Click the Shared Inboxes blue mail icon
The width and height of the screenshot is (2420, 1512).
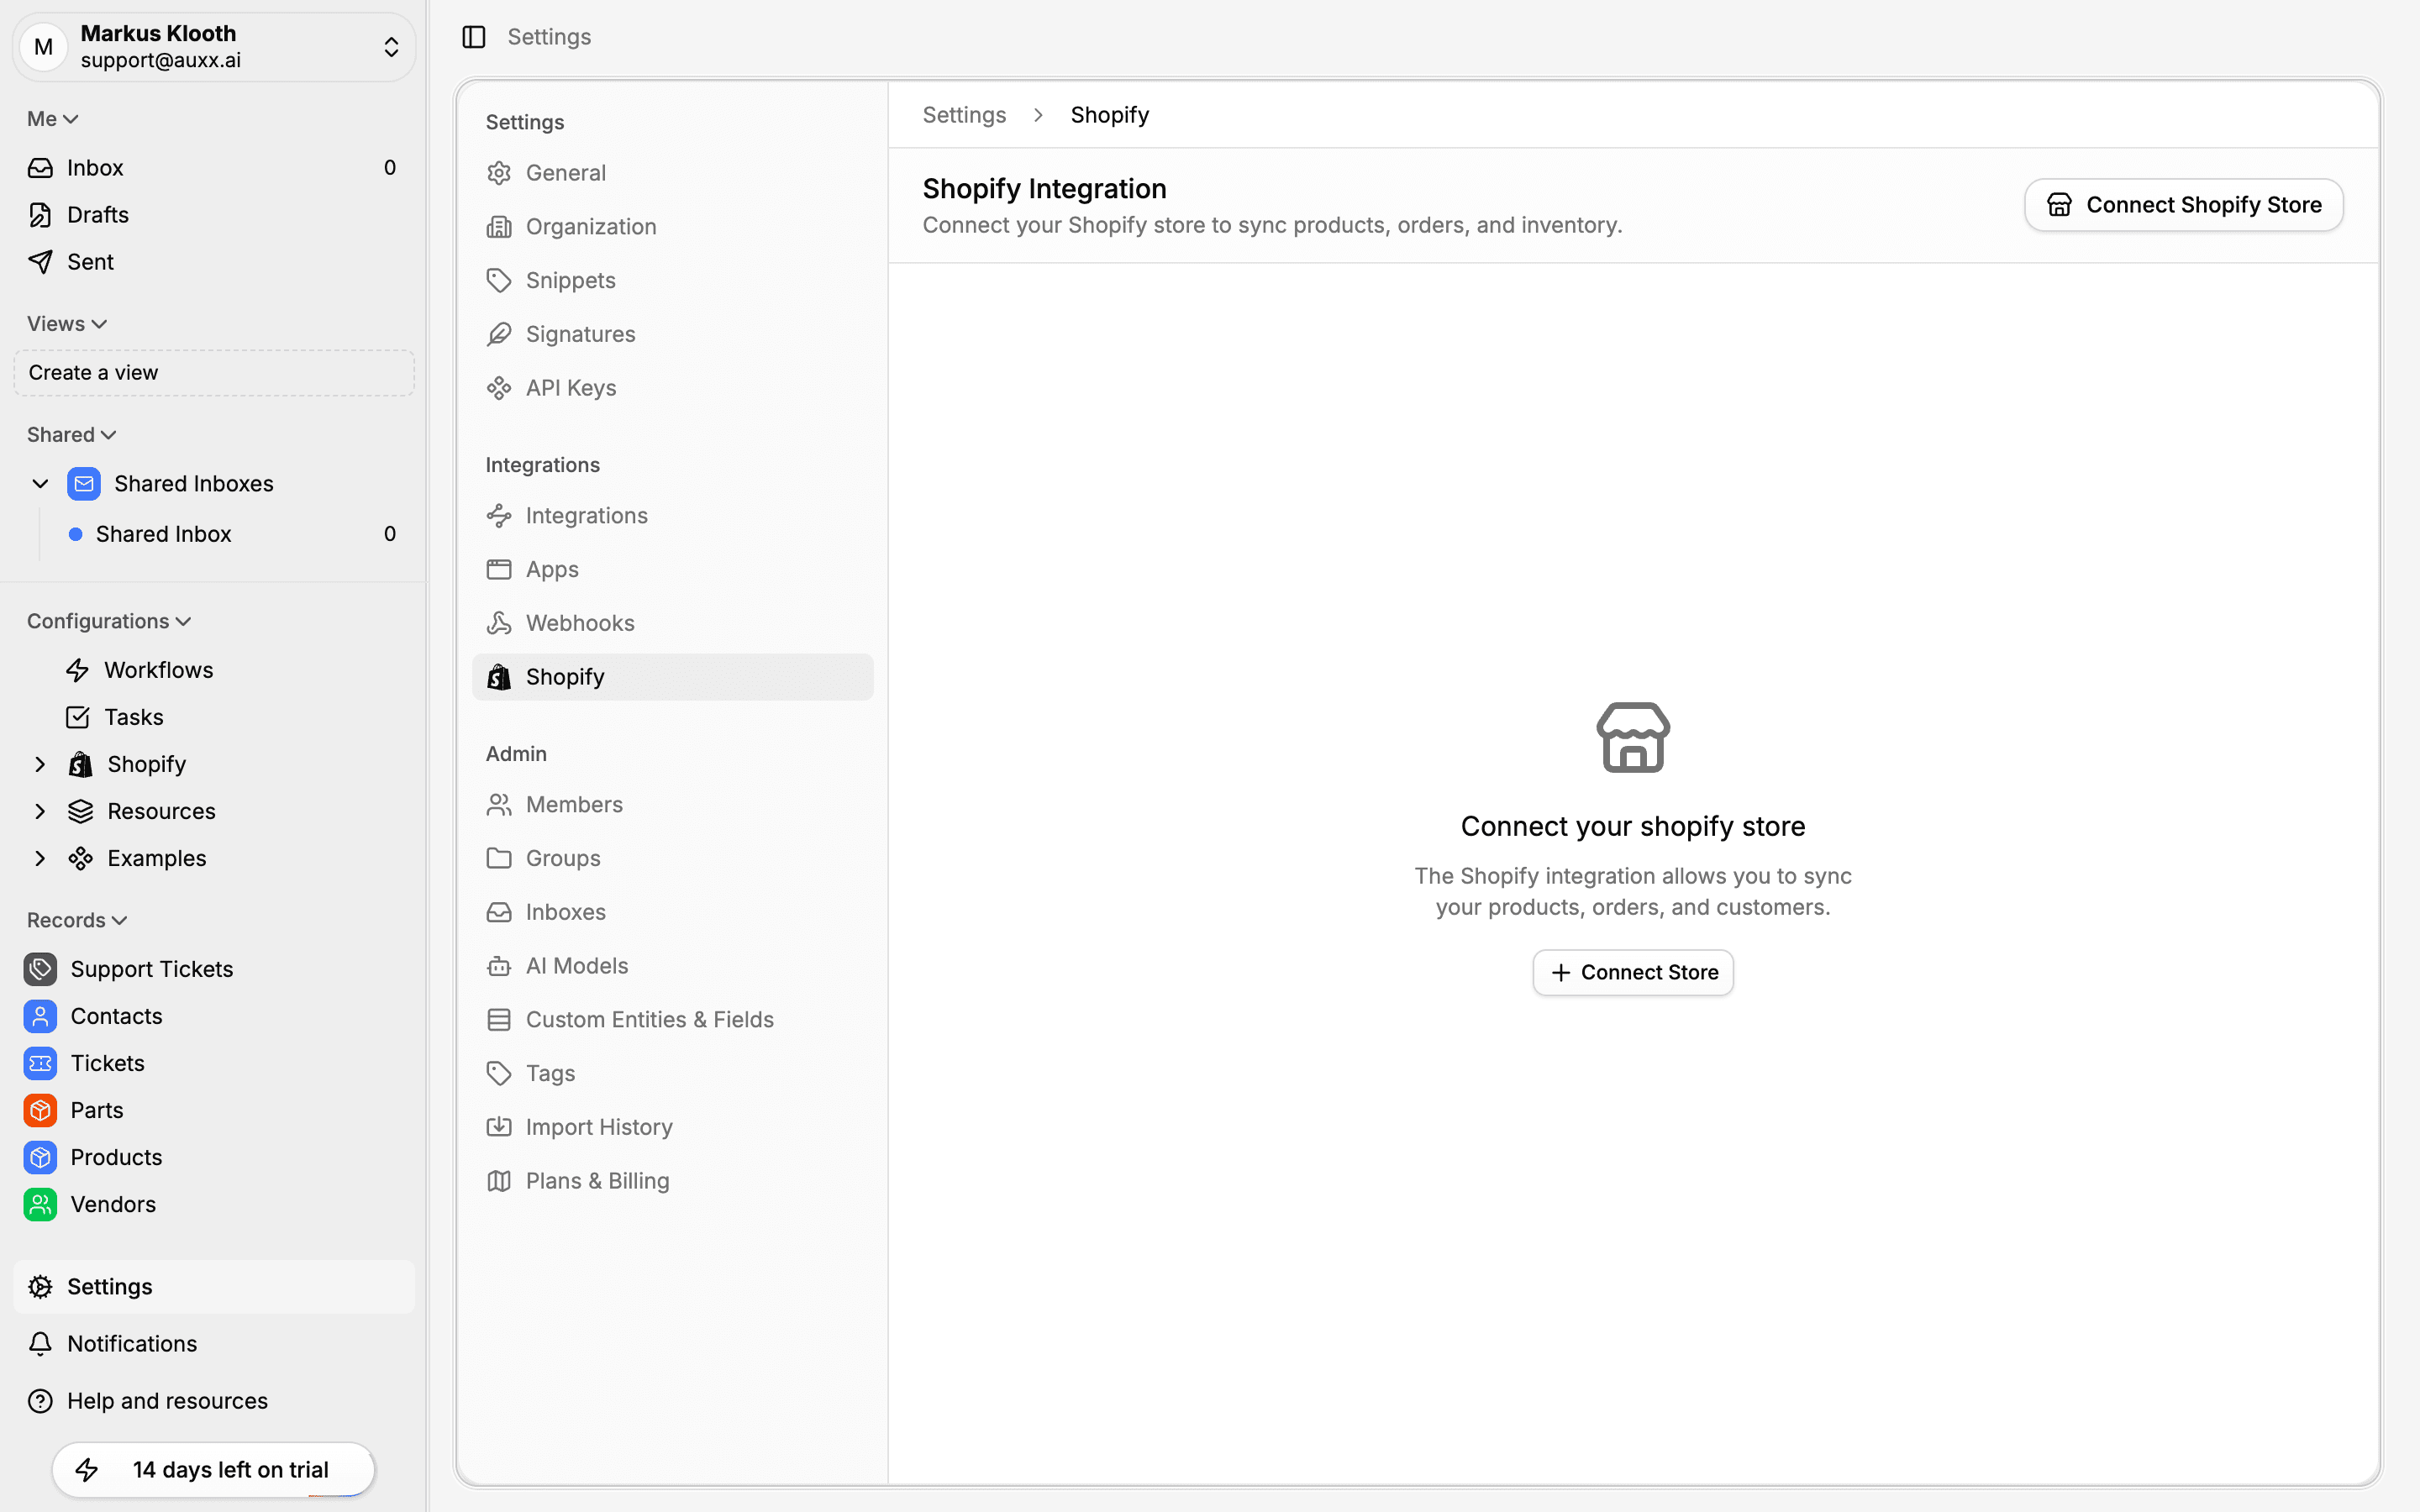click(x=84, y=484)
